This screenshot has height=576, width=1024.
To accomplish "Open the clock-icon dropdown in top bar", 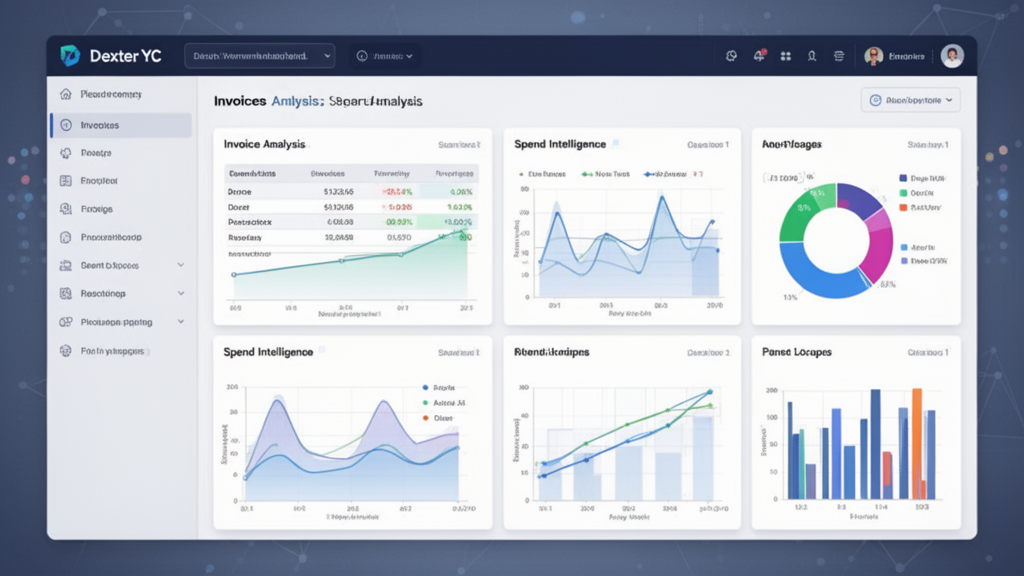I will pyautogui.click(x=385, y=56).
